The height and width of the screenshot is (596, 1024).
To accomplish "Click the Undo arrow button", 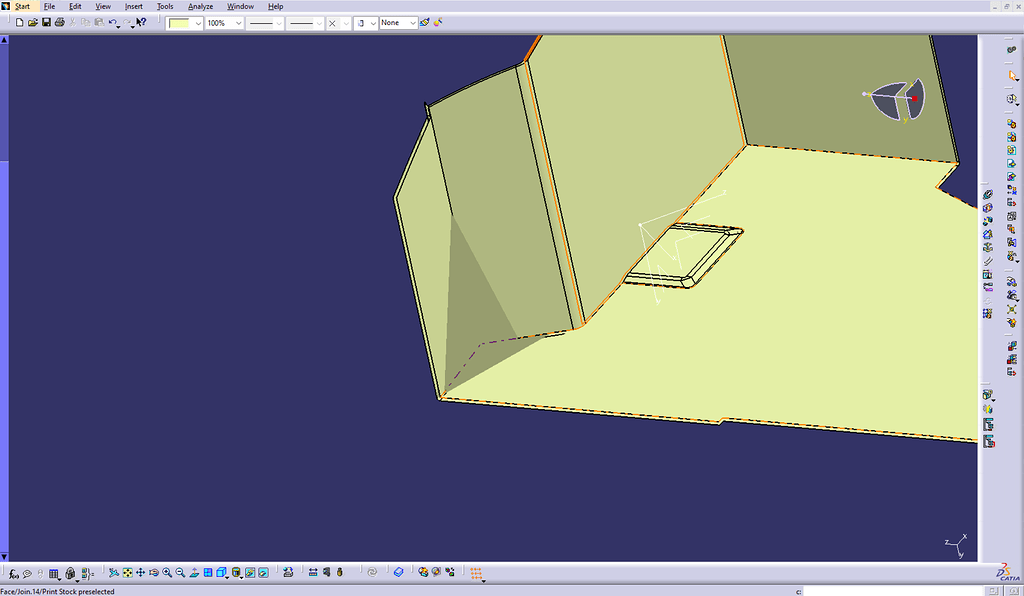I will coord(113,22).
